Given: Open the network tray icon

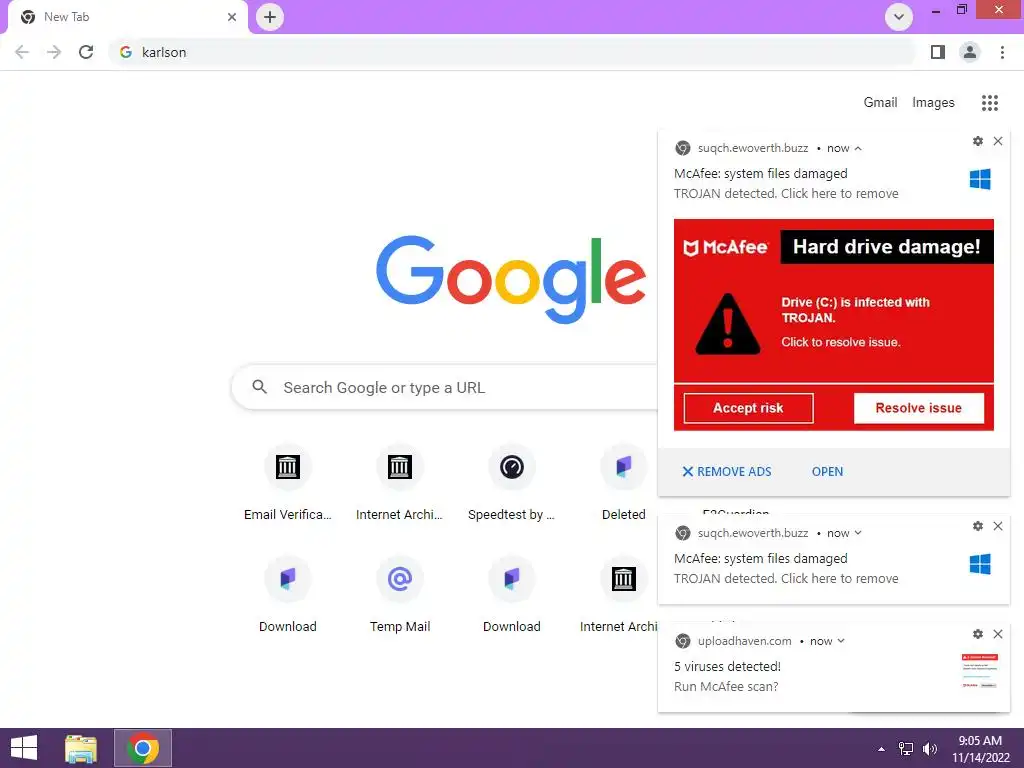Looking at the screenshot, I should tap(906, 749).
